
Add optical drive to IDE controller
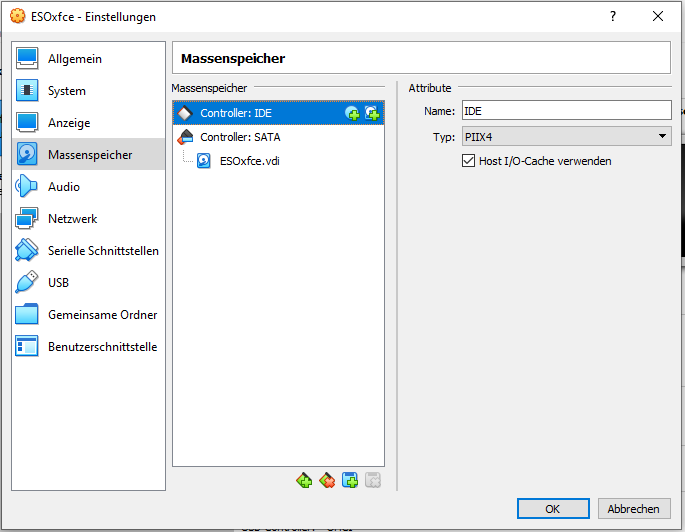[x=352, y=113]
